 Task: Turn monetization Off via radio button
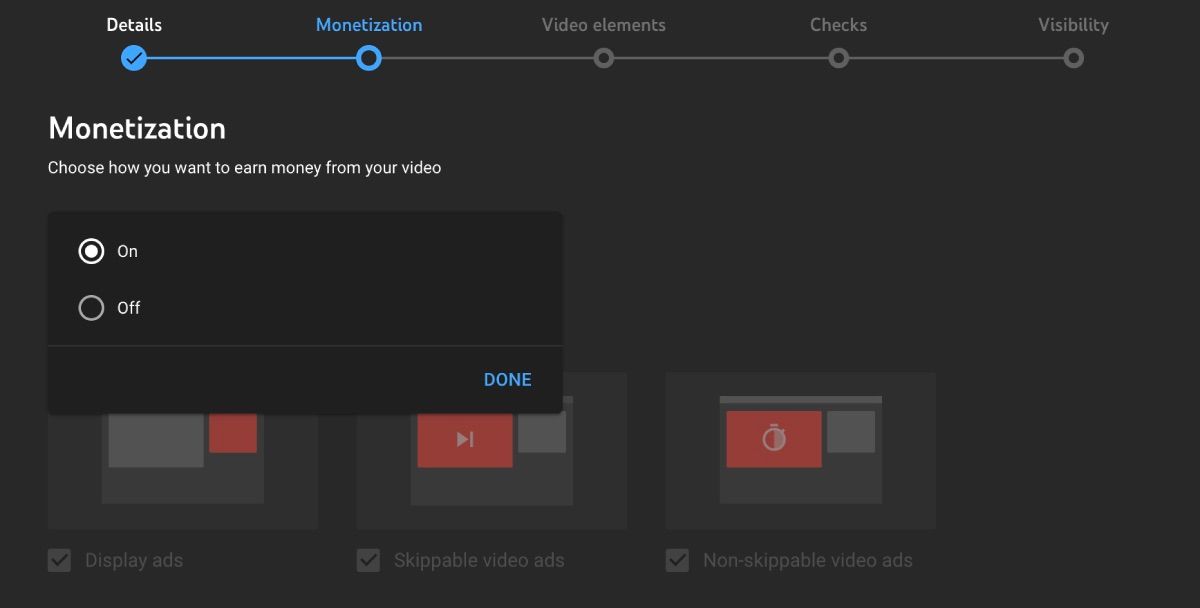[x=92, y=307]
